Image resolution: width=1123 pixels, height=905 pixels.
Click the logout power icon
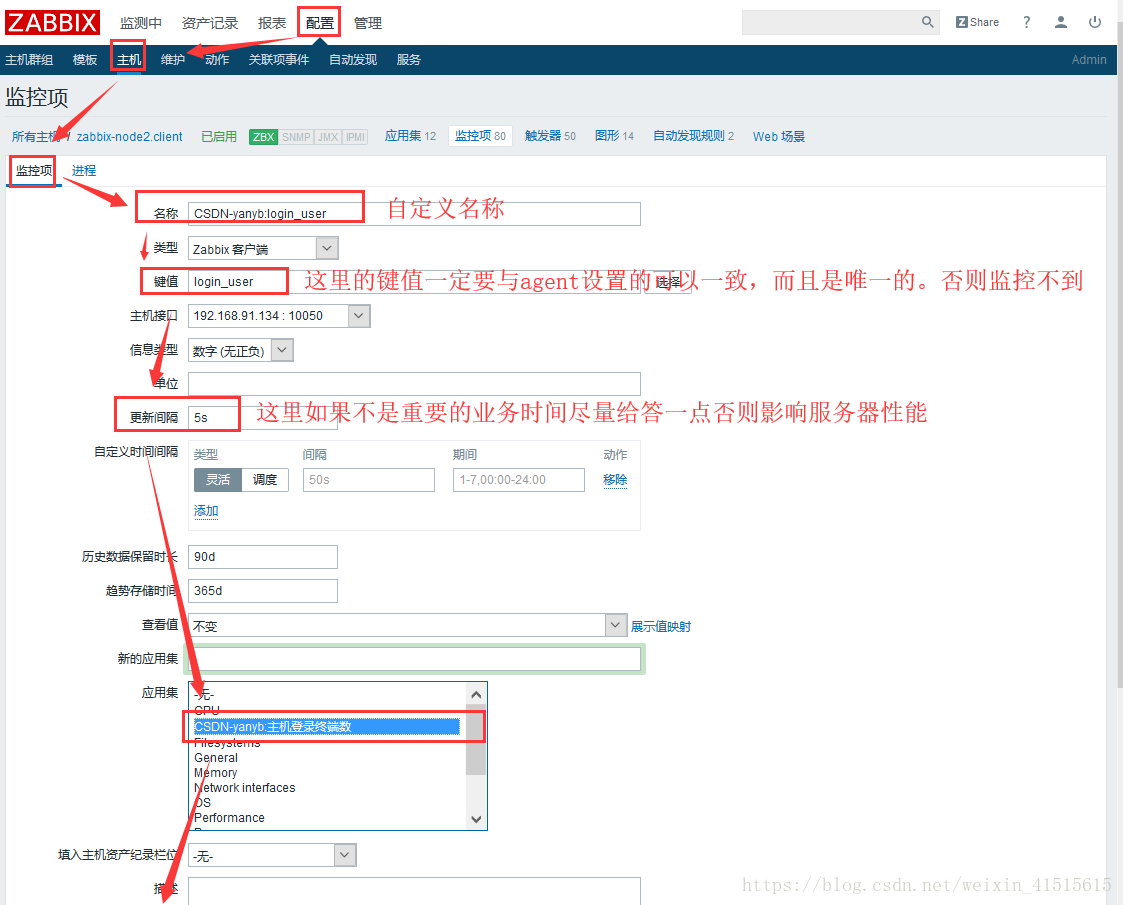pyautogui.click(x=1095, y=22)
